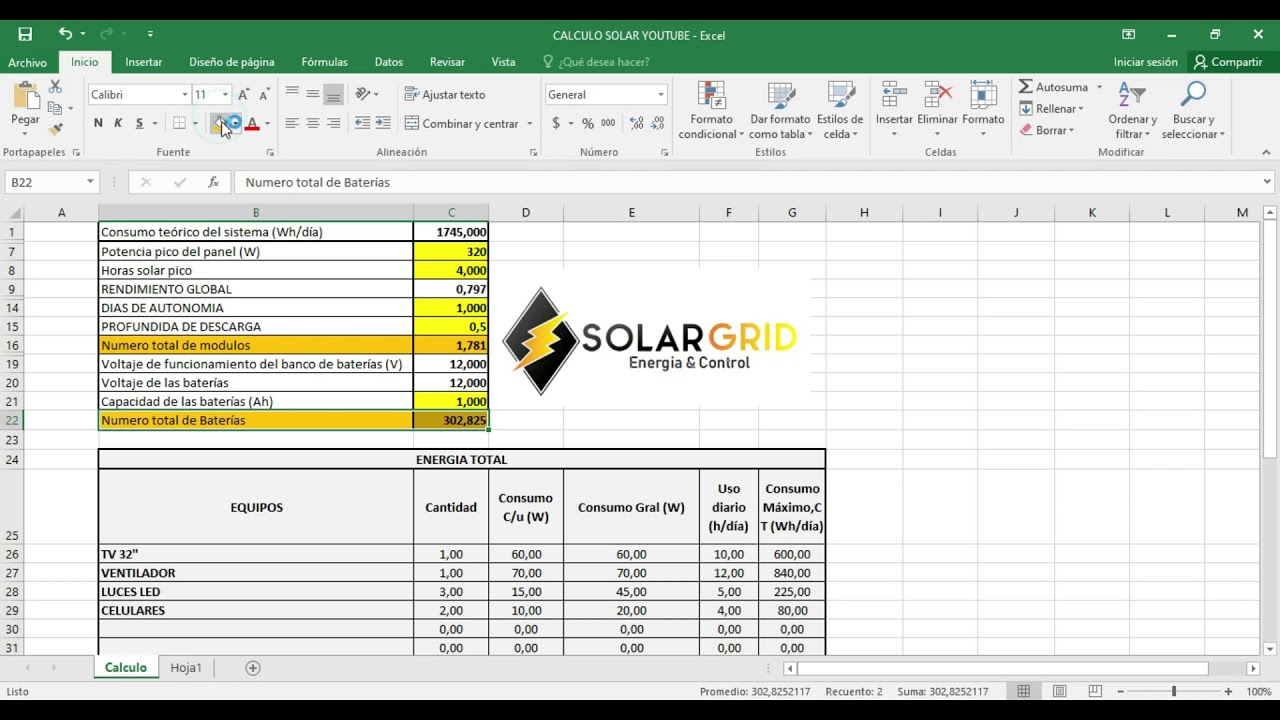The image size is (1280, 720).
Task: Switch to the Vista tab
Action: pos(503,62)
